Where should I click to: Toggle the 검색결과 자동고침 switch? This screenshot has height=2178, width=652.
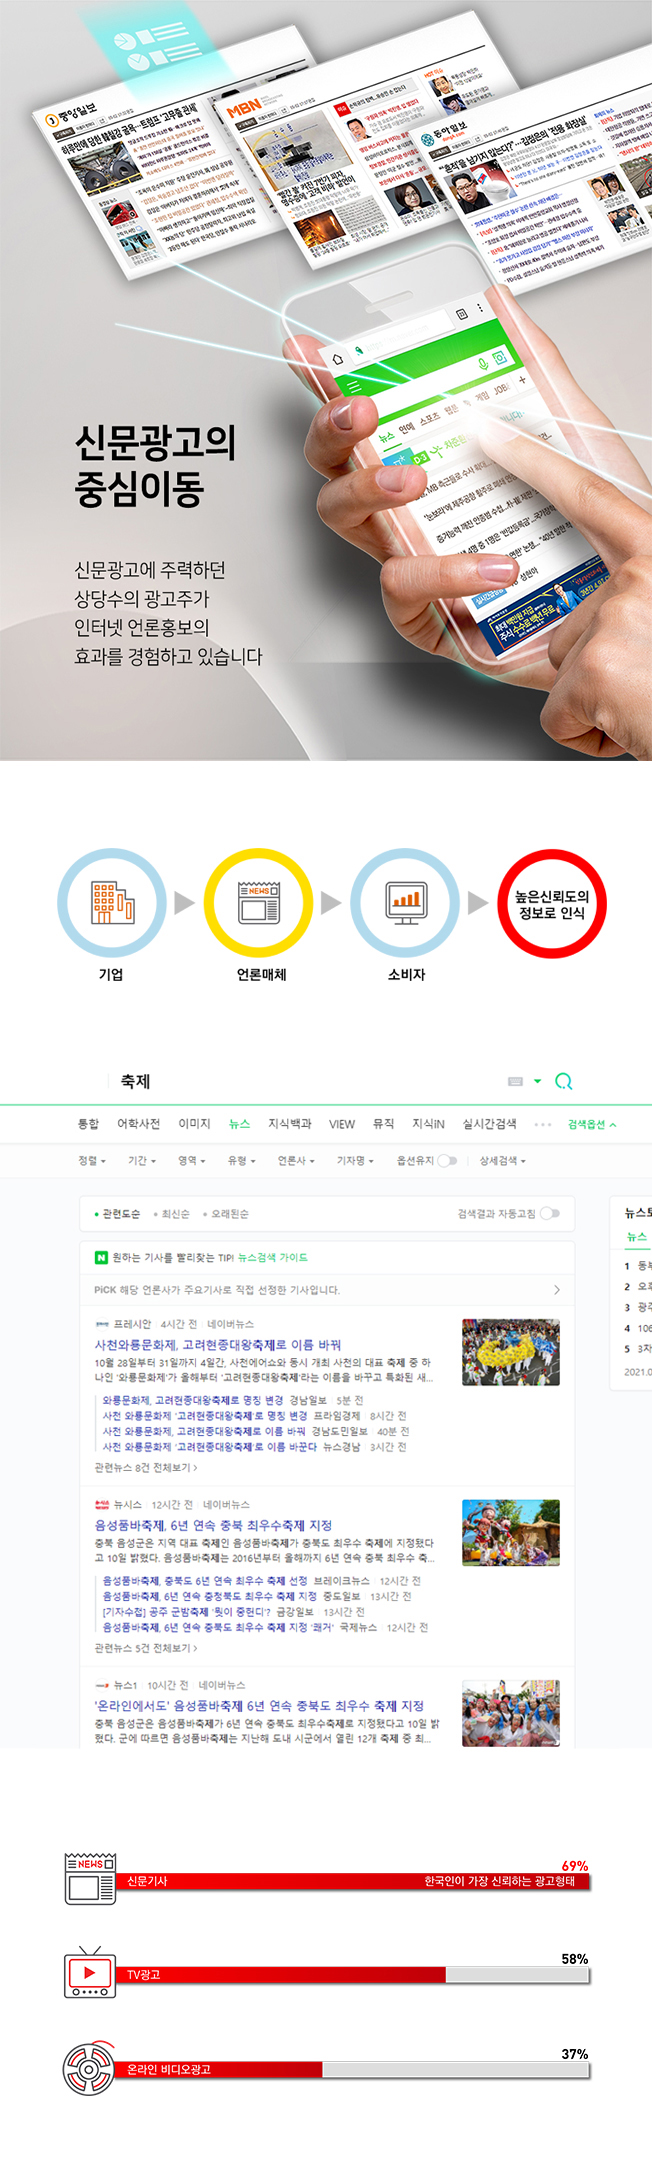pyautogui.click(x=550, y=1214)
